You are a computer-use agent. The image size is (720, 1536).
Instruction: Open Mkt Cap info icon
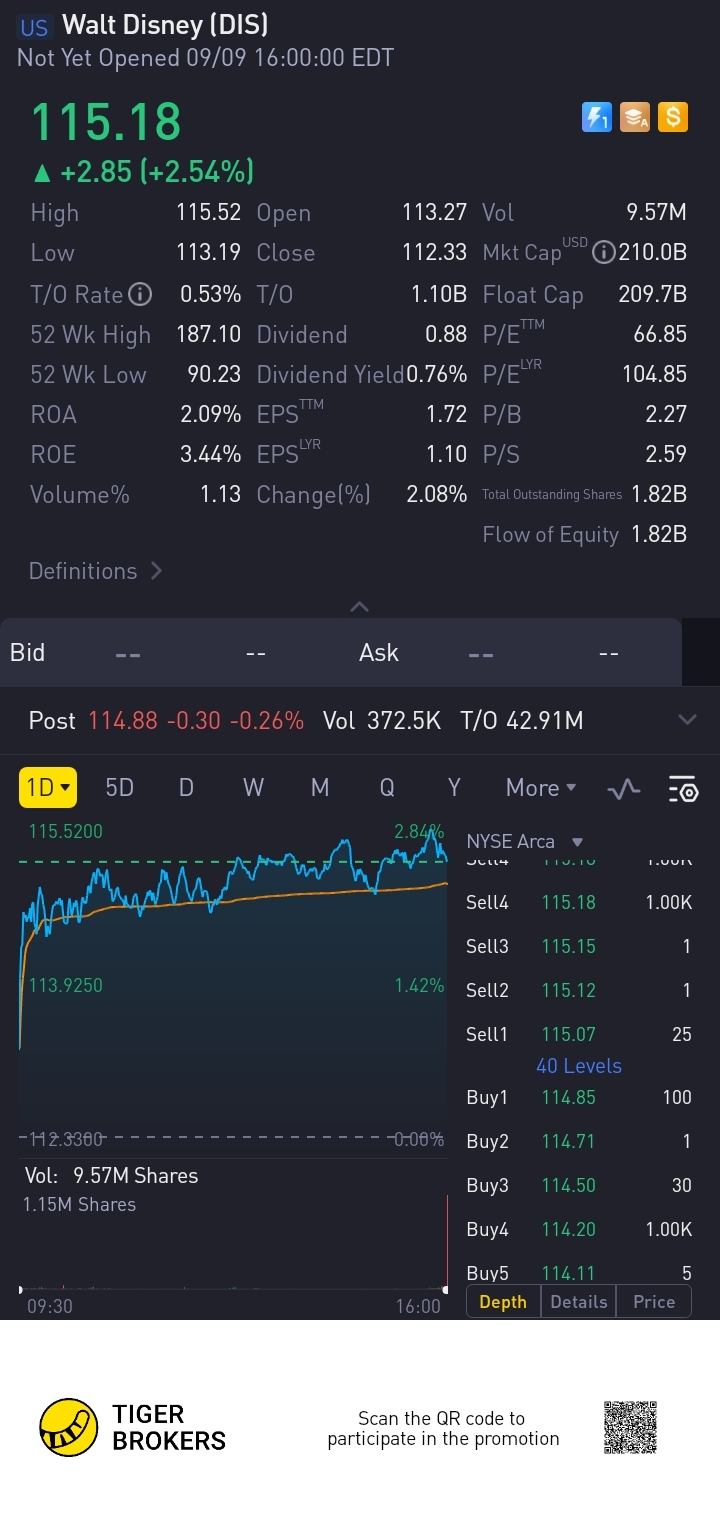[x=603, y=253]
